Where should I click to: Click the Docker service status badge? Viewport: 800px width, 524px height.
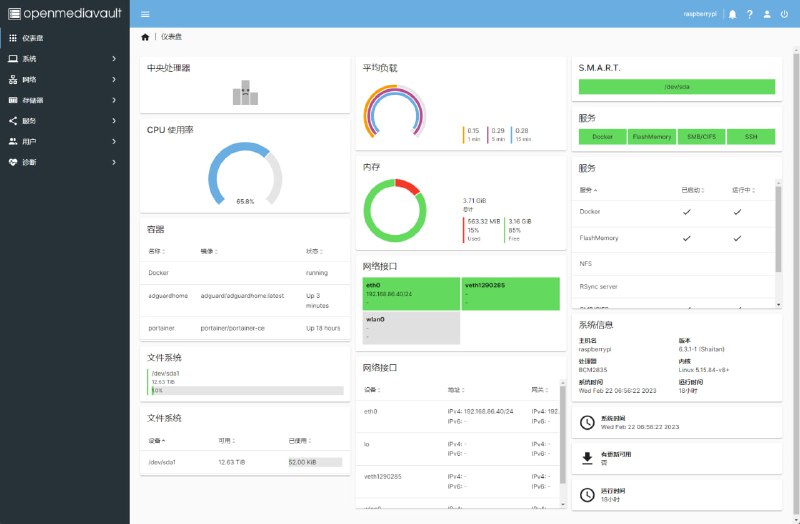tap(602, 136)
